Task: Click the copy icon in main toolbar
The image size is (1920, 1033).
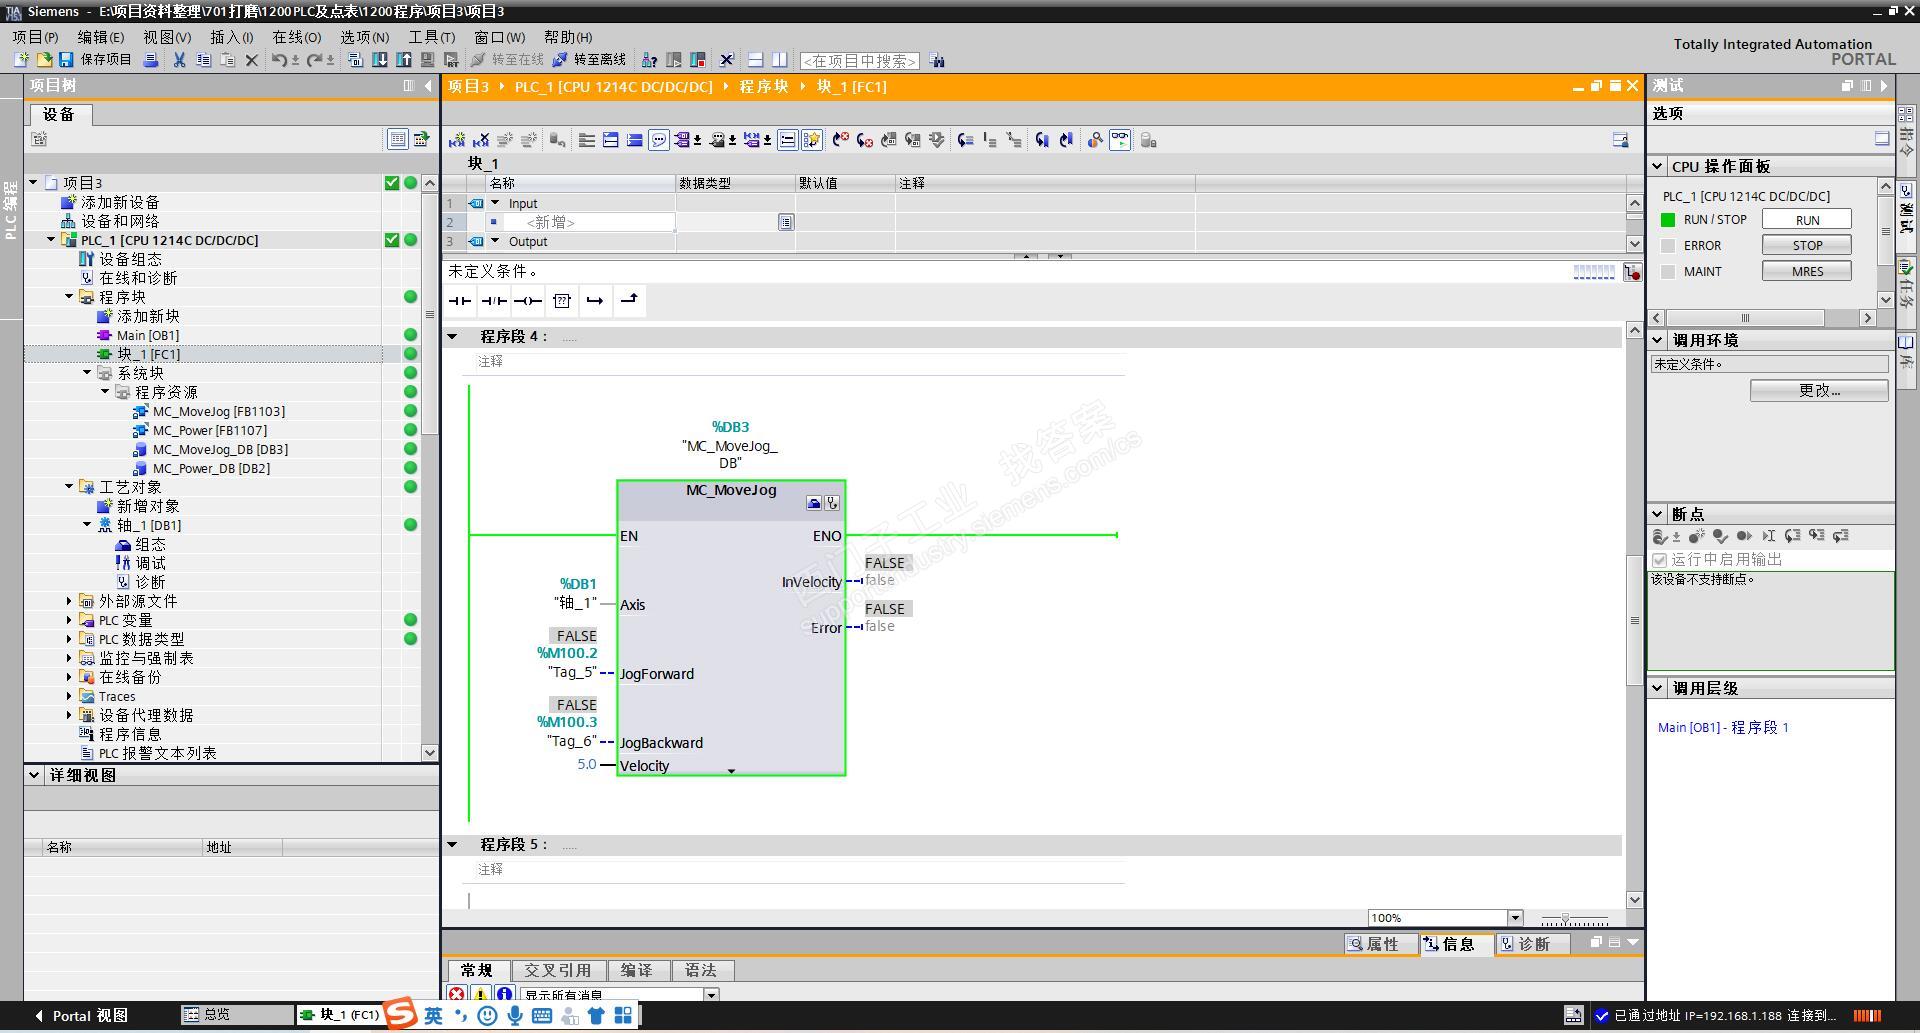Action: [x=203, y=60]
